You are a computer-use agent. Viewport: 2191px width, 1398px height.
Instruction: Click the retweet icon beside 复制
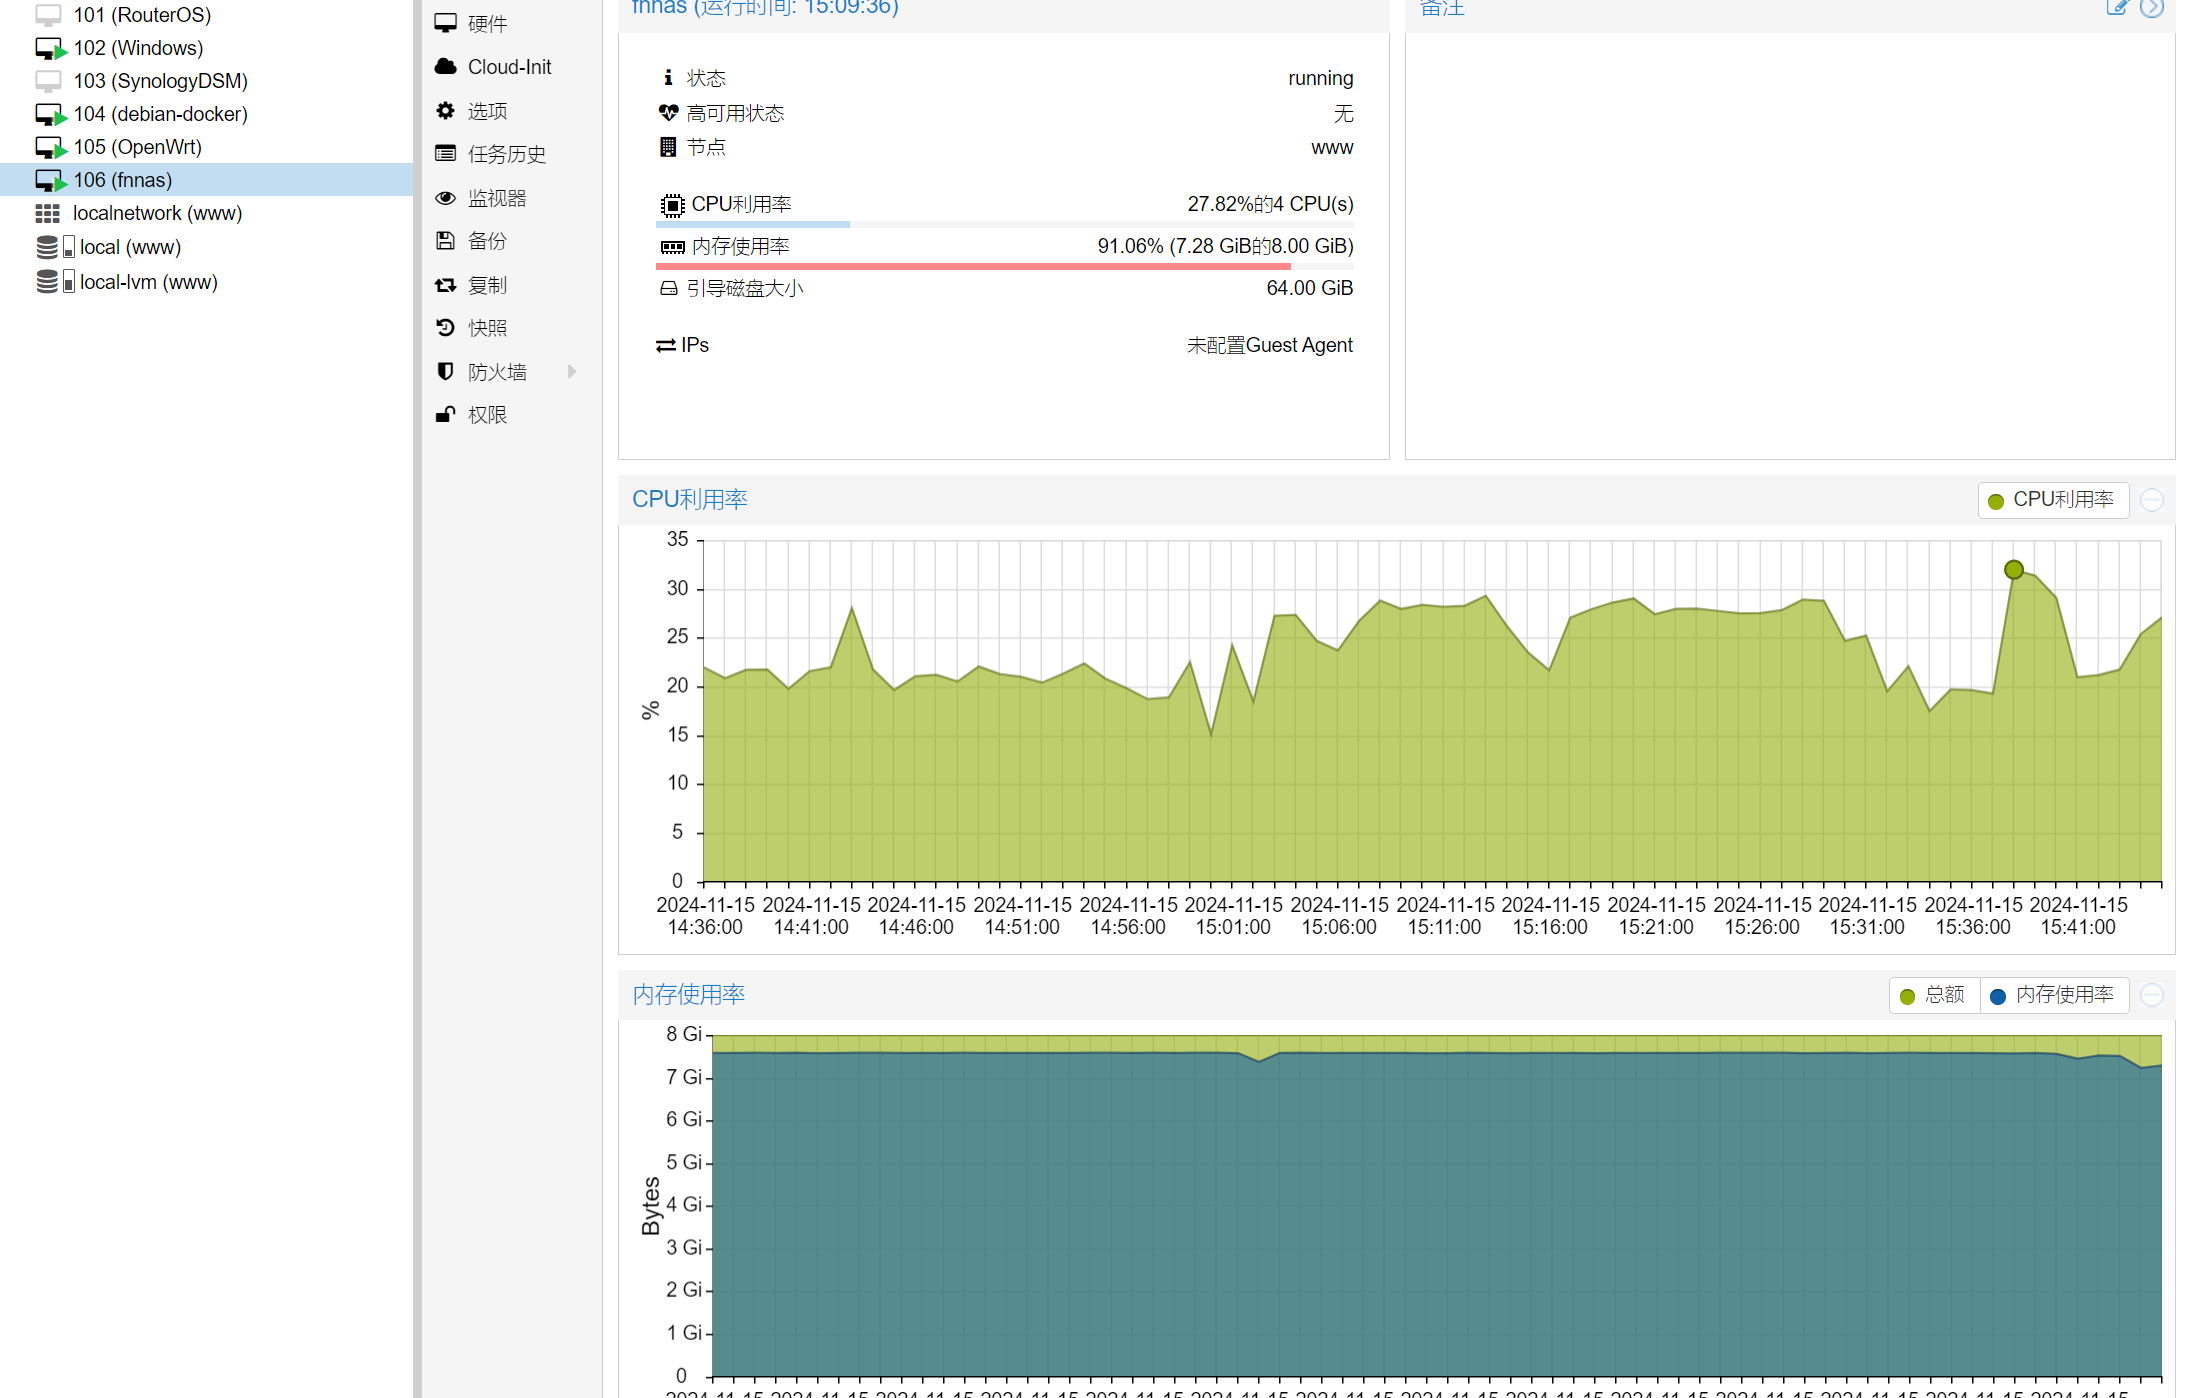point(445,285)
